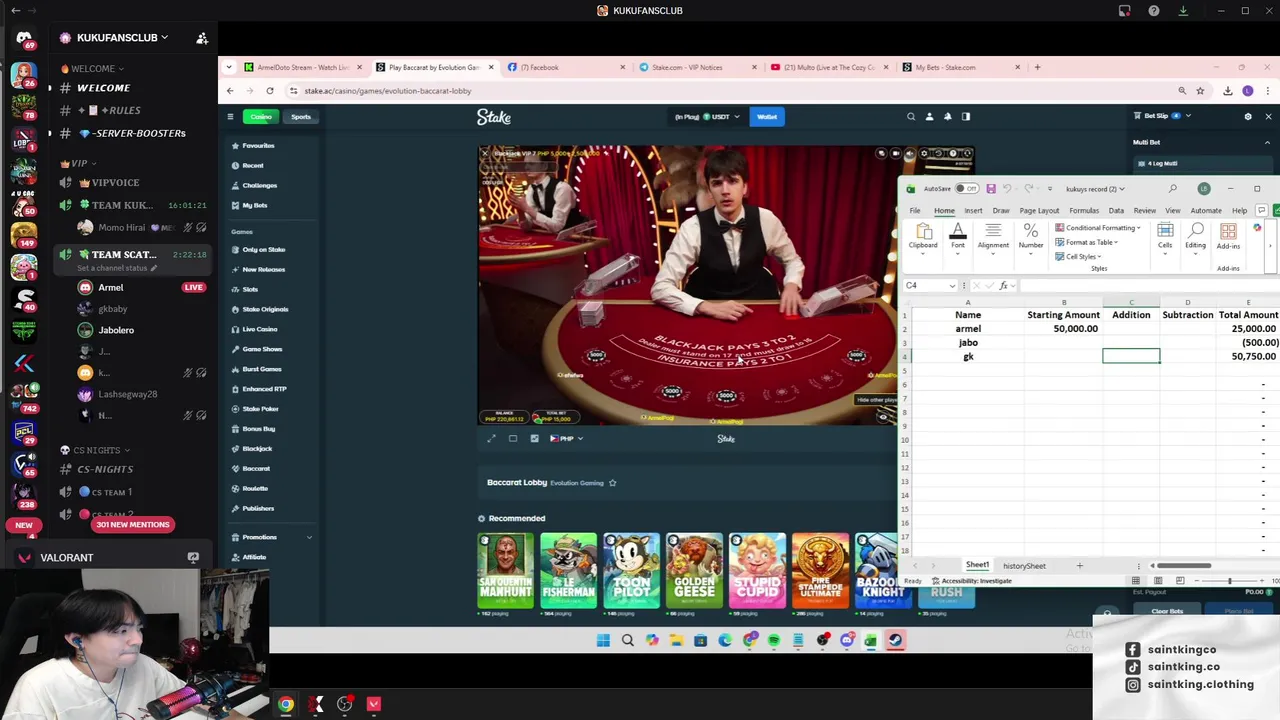The height and width of the screenshot is (720, 1280).
Task: Open the Font group dropdown
Action: (958, 237)
